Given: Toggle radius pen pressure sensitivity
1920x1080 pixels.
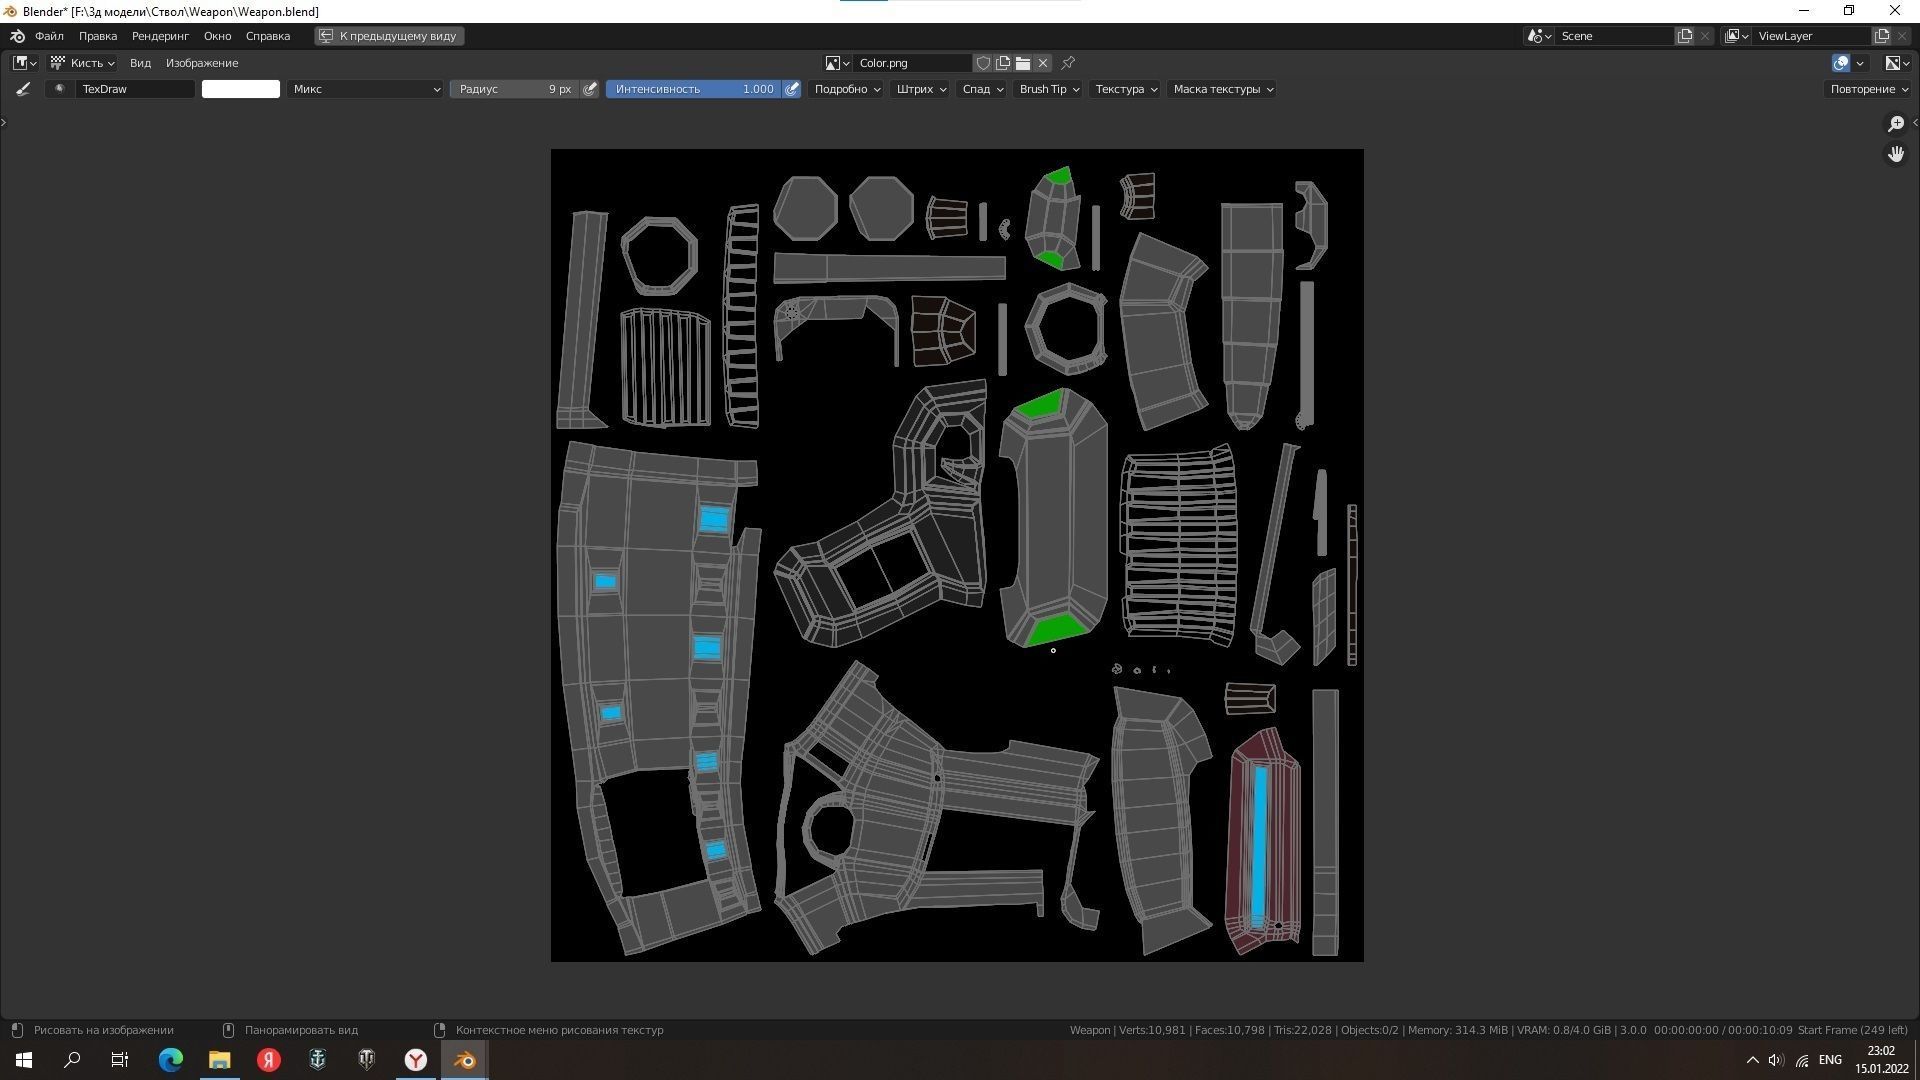Looking at the screenshot, I should click(590, 89).
